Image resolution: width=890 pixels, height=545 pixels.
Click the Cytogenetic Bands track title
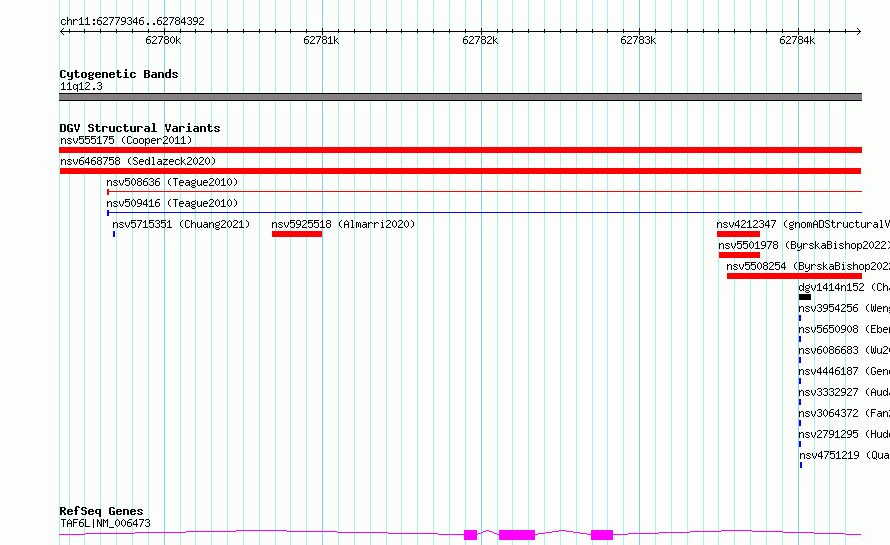(x=119, y=74)
